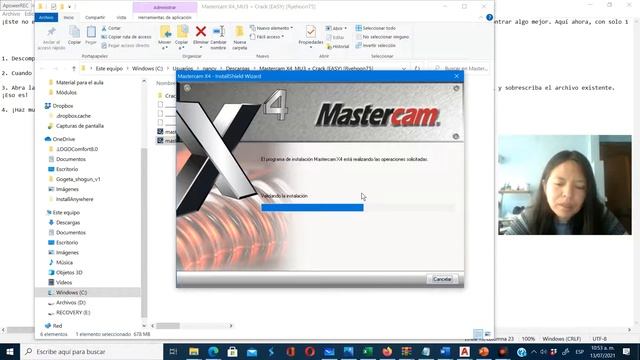Image resolution: width=640 pixels, height=360 pixels.
Task: Open the address bar history dropdown arrow
Action: tap(404, 69)
